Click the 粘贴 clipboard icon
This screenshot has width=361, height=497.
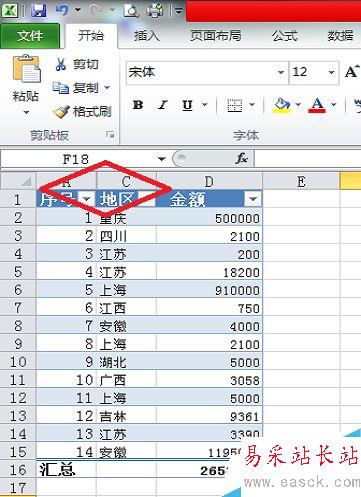tap(26, 68)
